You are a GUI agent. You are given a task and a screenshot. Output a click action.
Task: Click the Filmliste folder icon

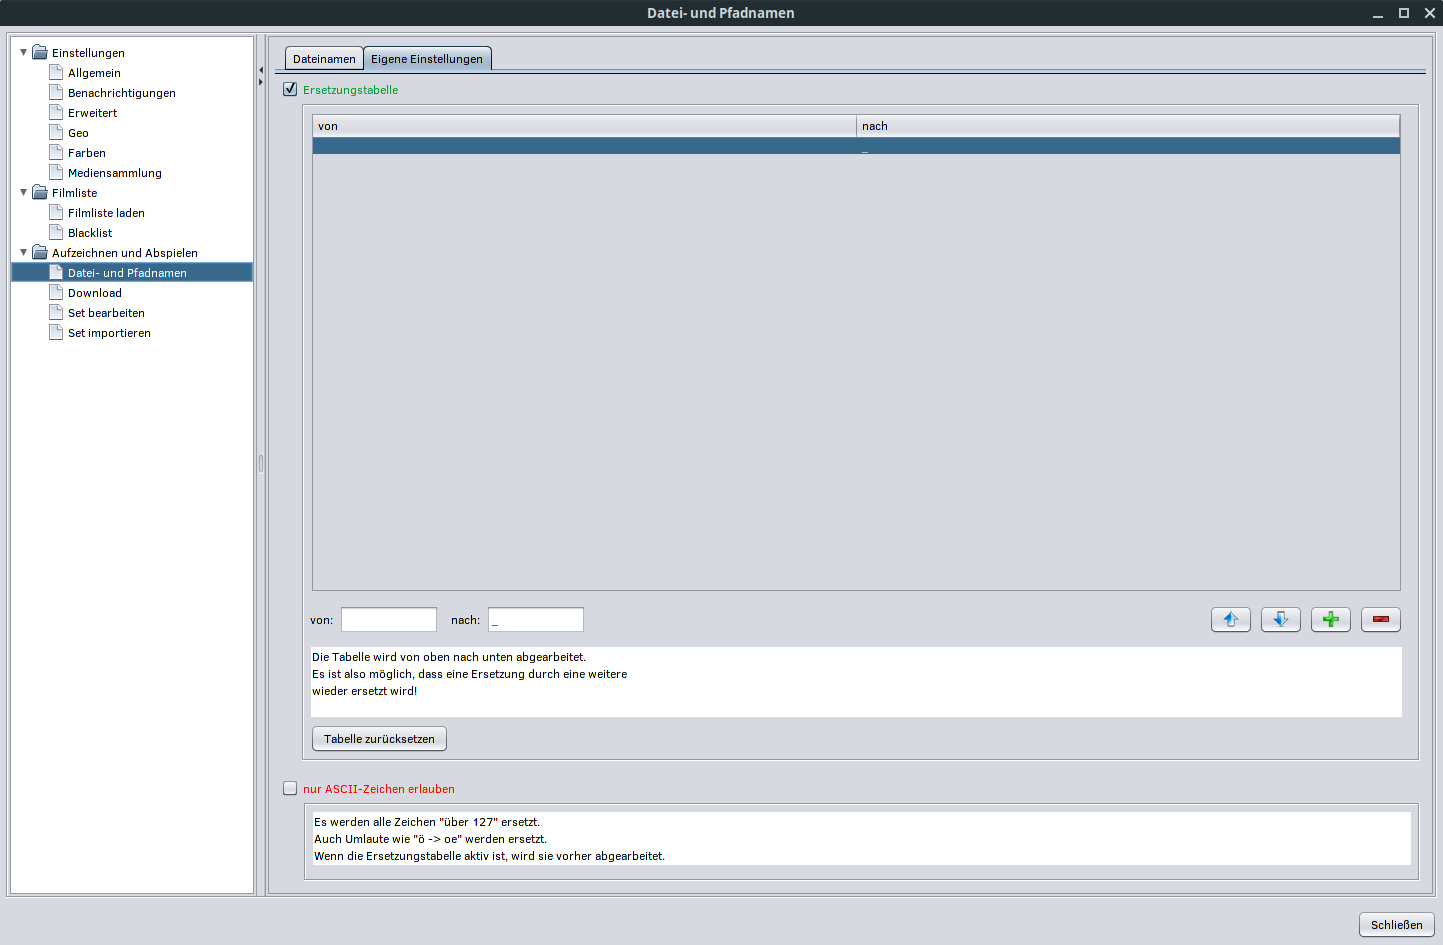[x=40, y=193]
